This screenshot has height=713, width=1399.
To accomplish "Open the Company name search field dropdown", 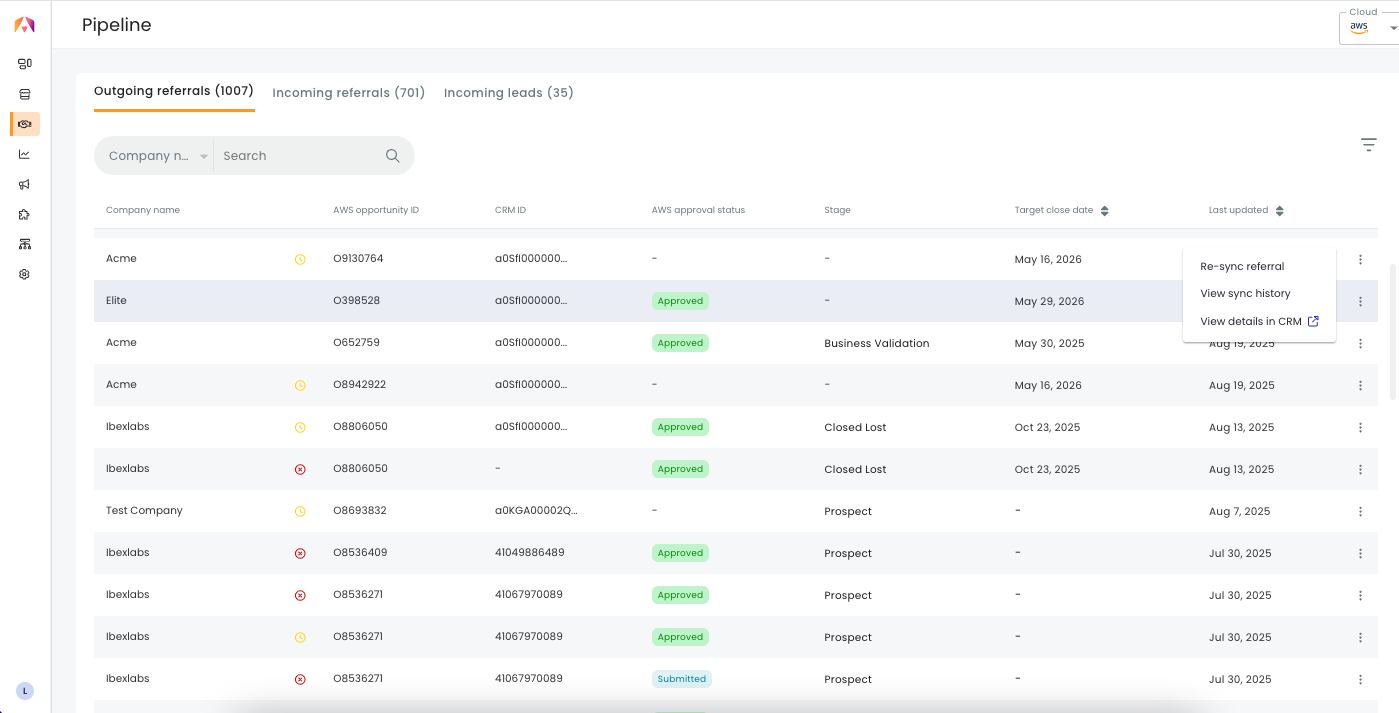I will click(x=157, y=156).
